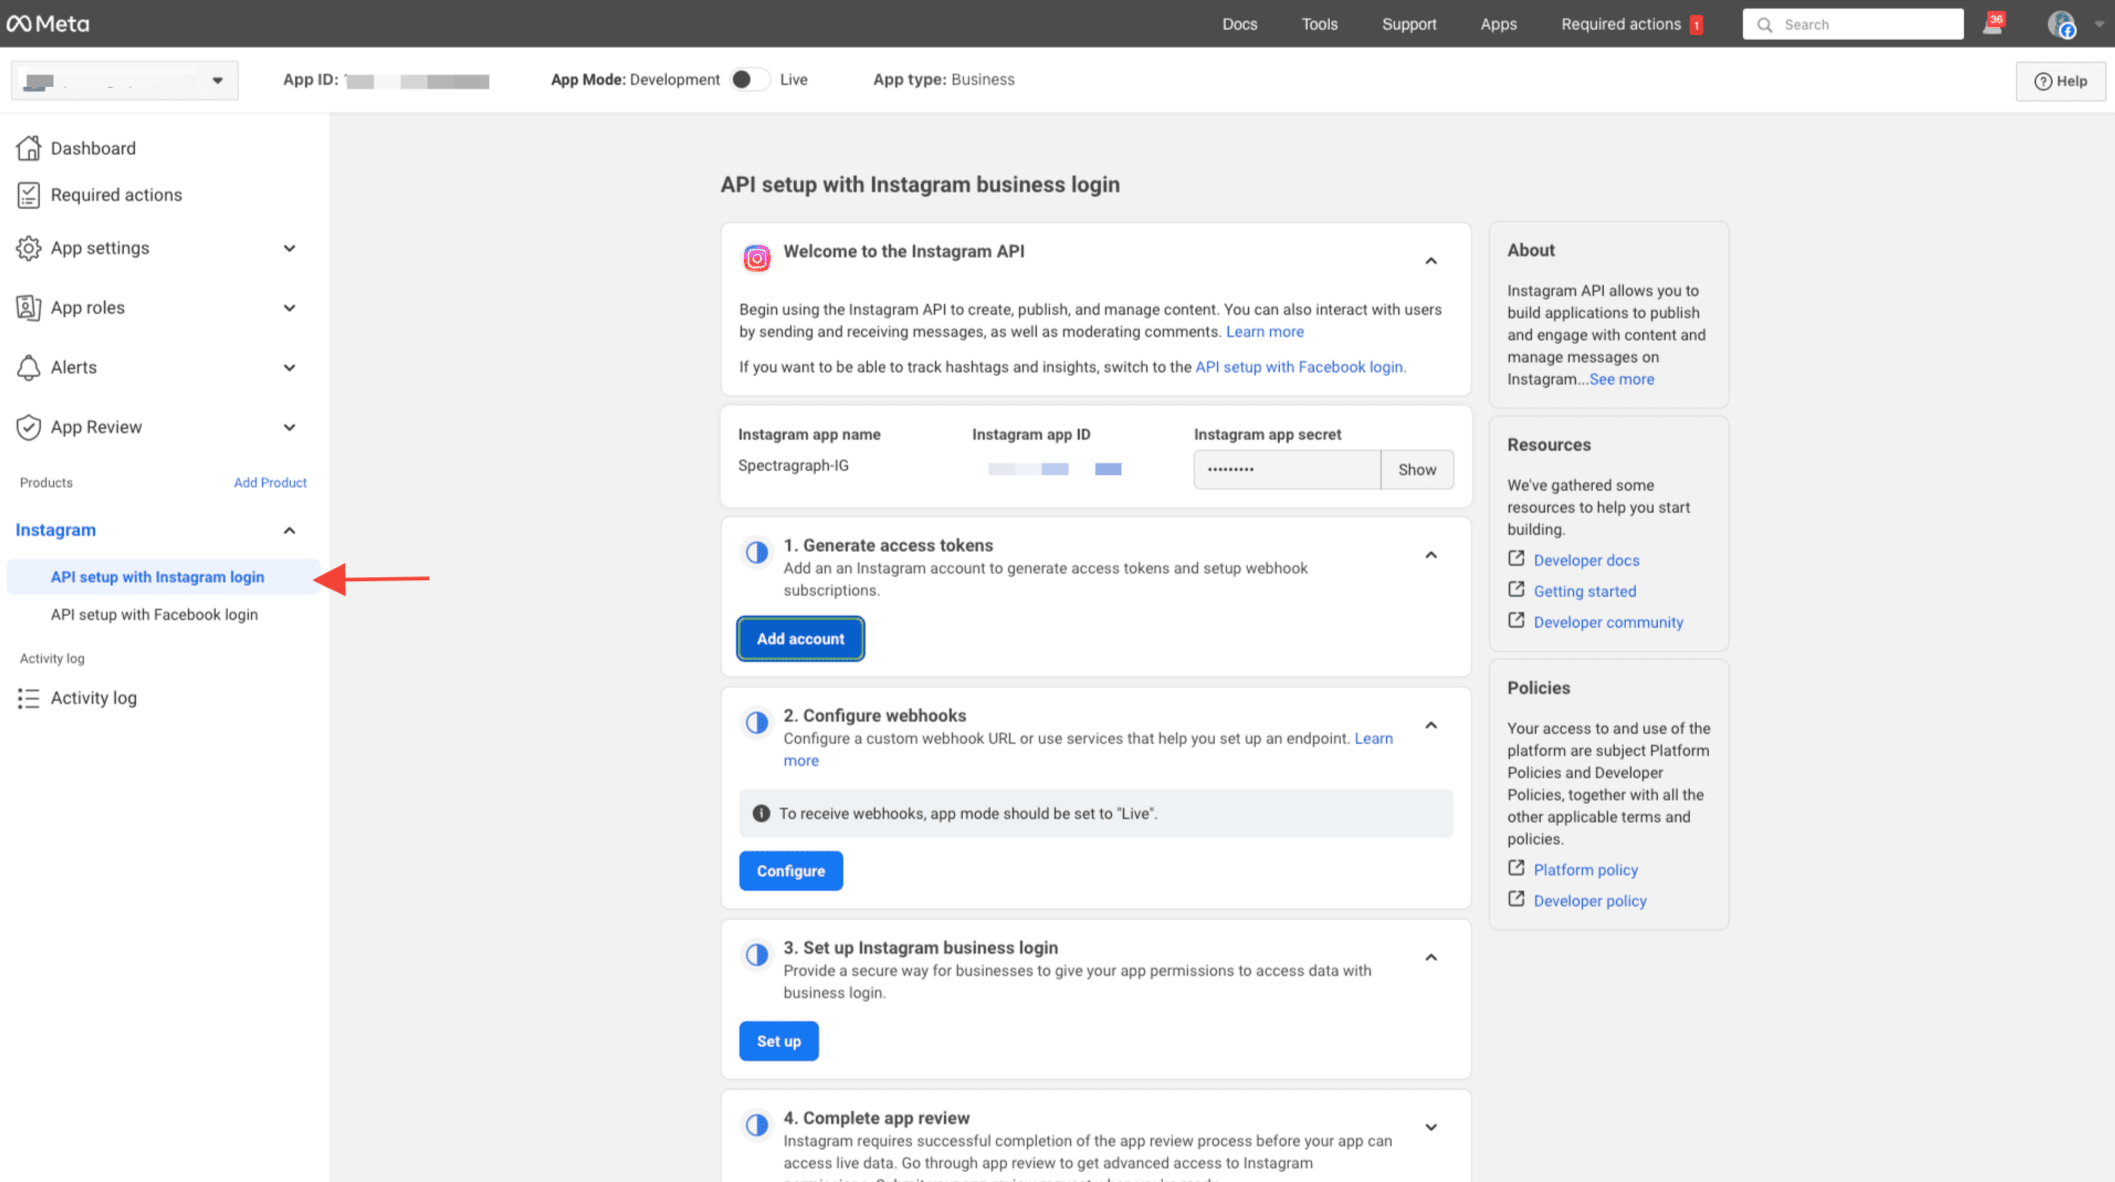Click the See more link in About
The image size is (2115, 1182).
point(1621,379)
